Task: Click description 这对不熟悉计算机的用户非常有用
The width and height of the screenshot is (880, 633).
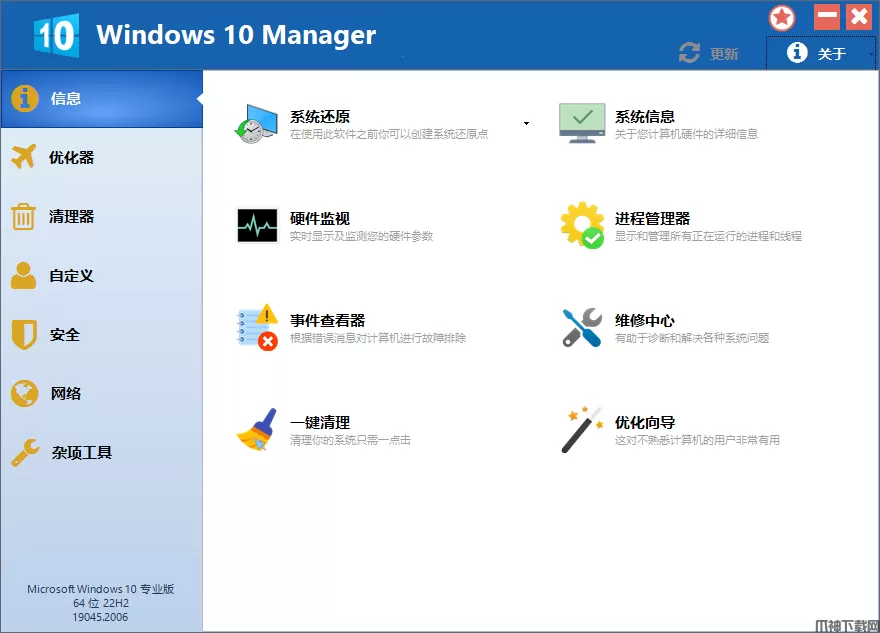Action: 698,440
